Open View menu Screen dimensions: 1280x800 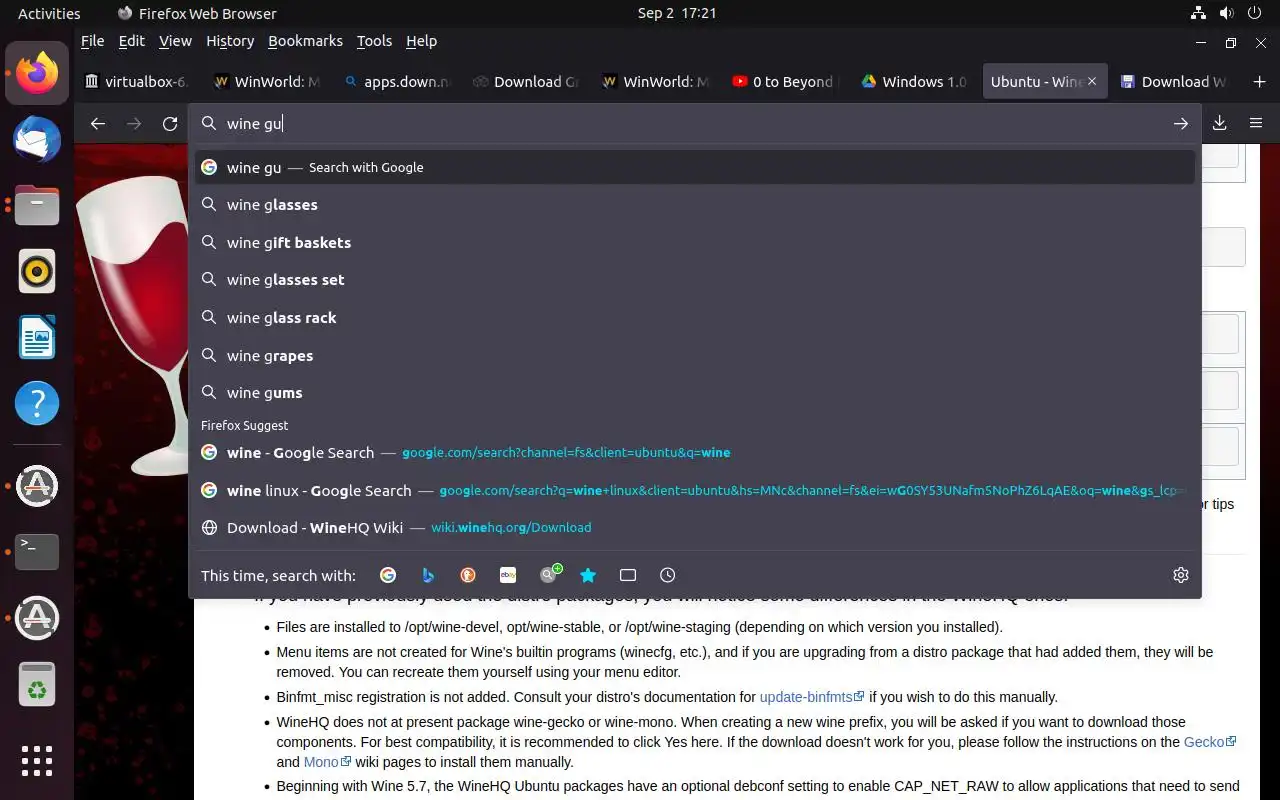(x=175, y=41)
